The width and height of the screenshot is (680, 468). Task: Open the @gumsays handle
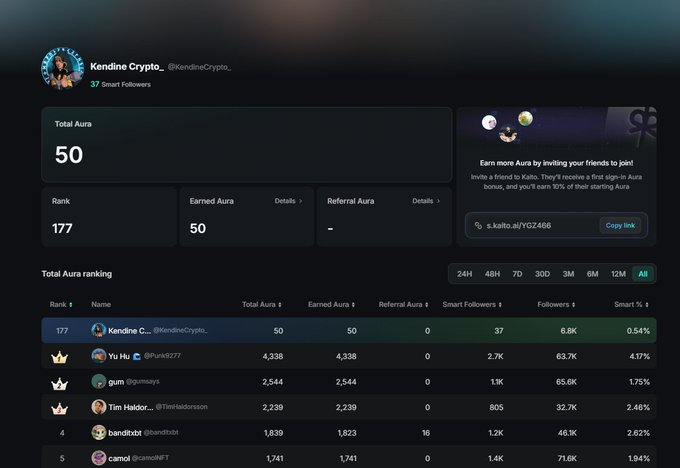tap(143, 381)
